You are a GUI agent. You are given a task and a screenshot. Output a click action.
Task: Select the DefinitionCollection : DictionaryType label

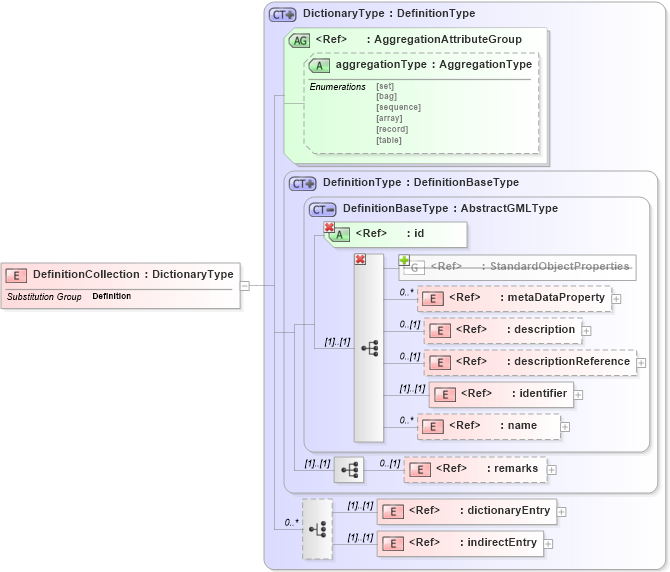pyautogui.click(x=133, y=274)
